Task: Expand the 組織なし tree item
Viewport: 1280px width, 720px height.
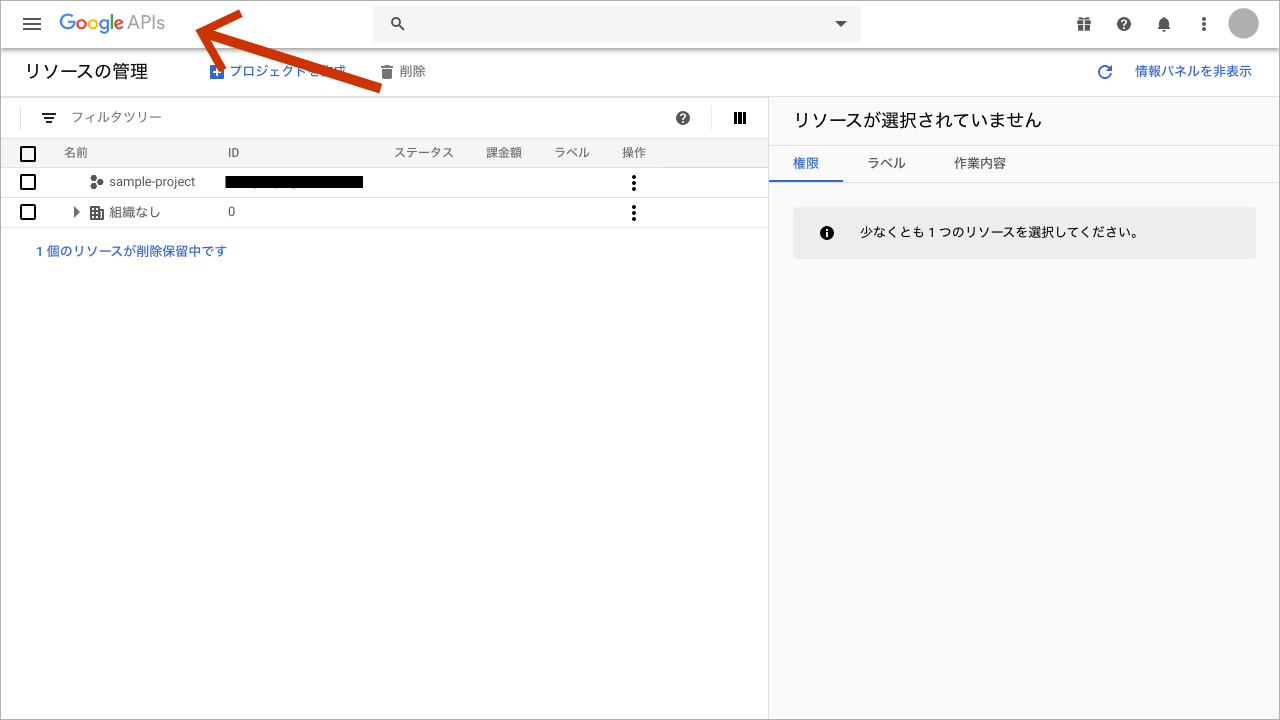Action: (77, 212)
